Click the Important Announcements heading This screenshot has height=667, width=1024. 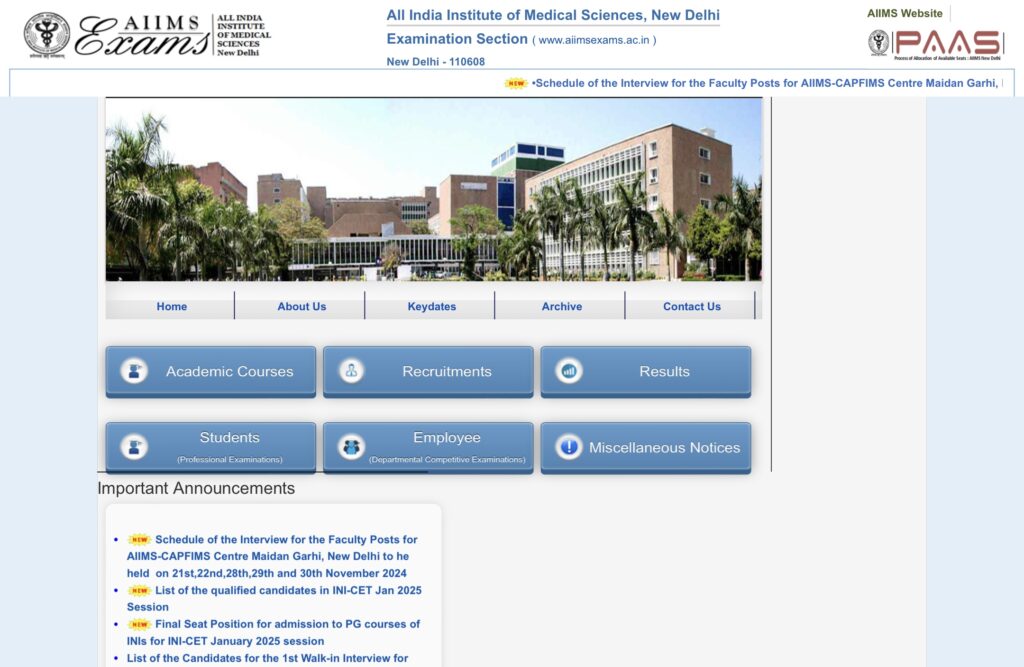click(x=196, y=488)
